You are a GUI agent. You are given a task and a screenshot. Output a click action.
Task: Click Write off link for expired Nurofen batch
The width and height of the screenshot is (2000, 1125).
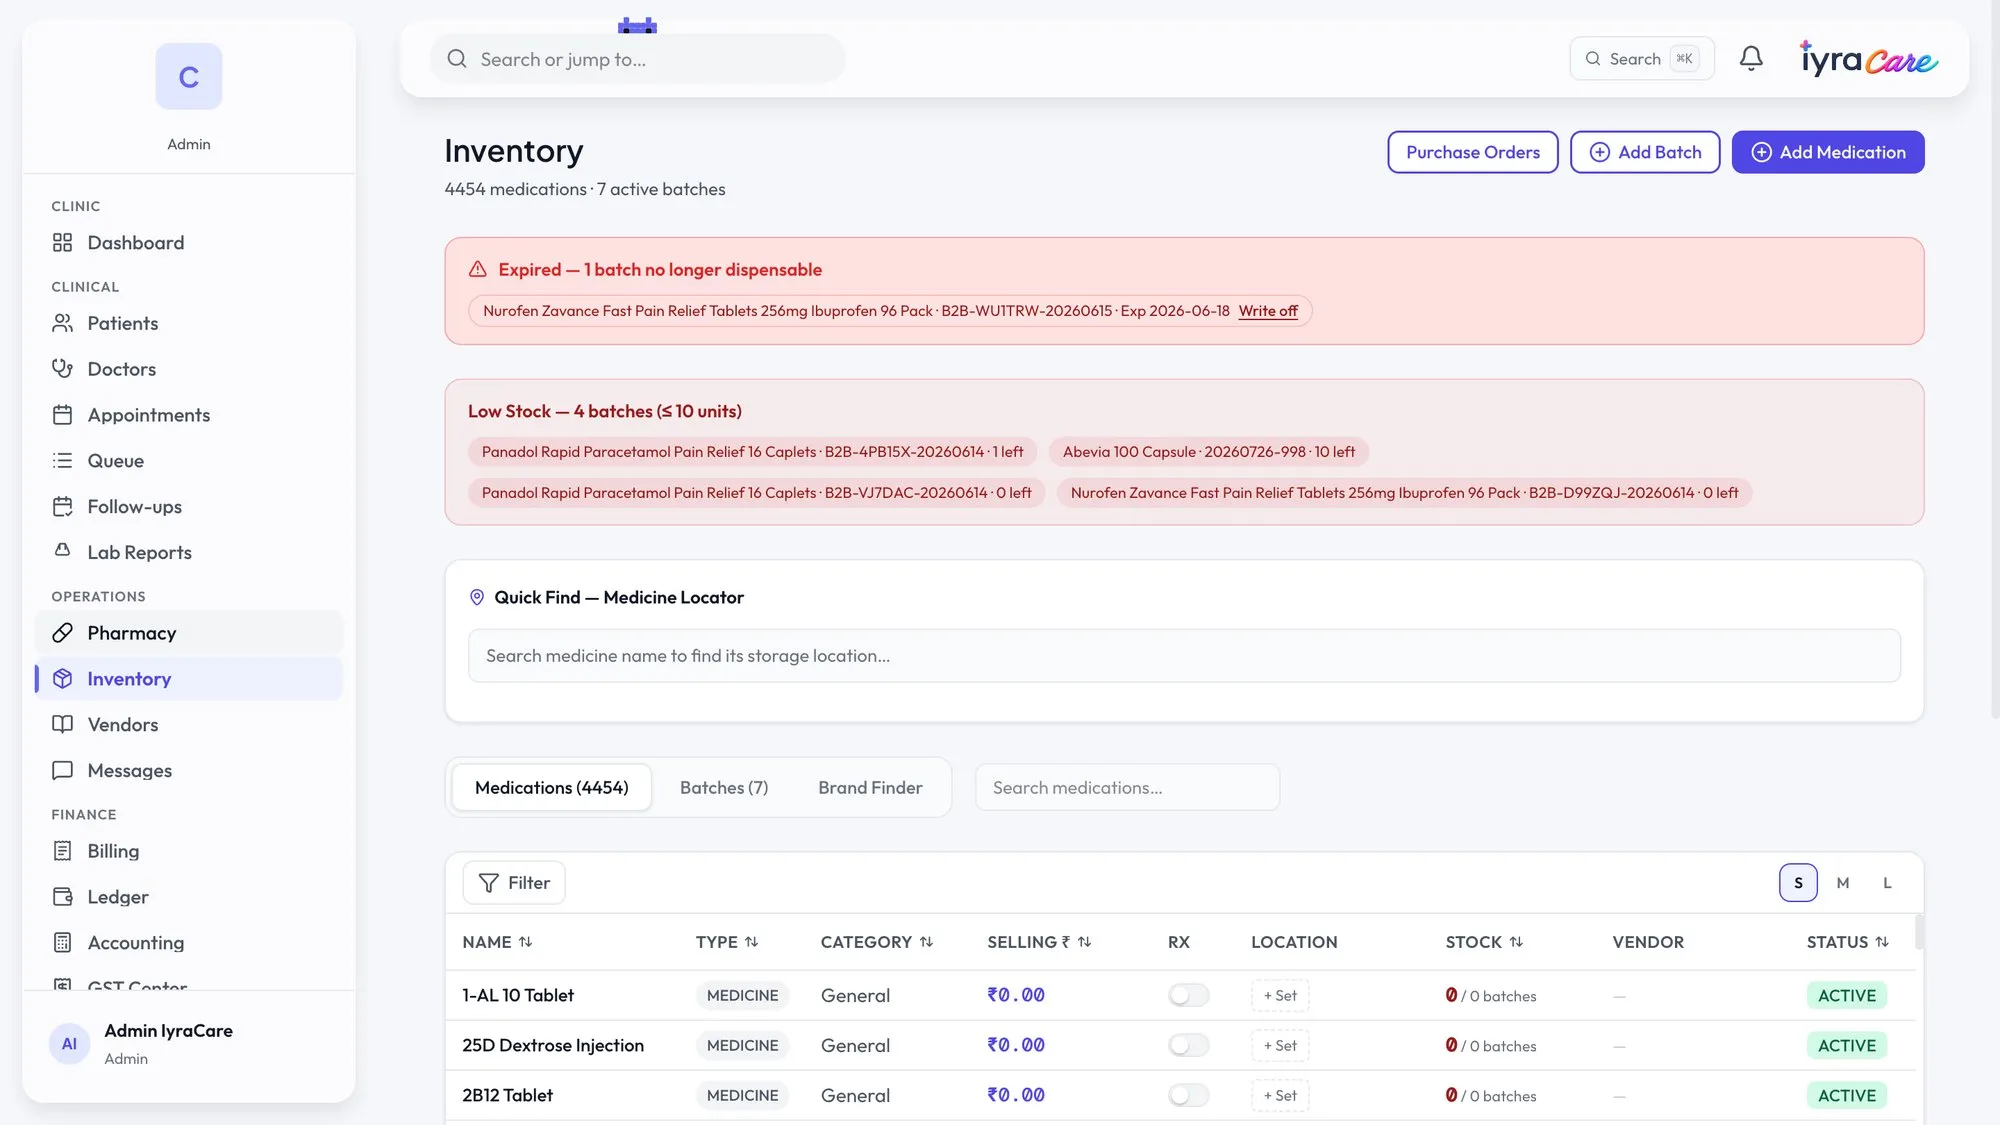(1268, 311)
